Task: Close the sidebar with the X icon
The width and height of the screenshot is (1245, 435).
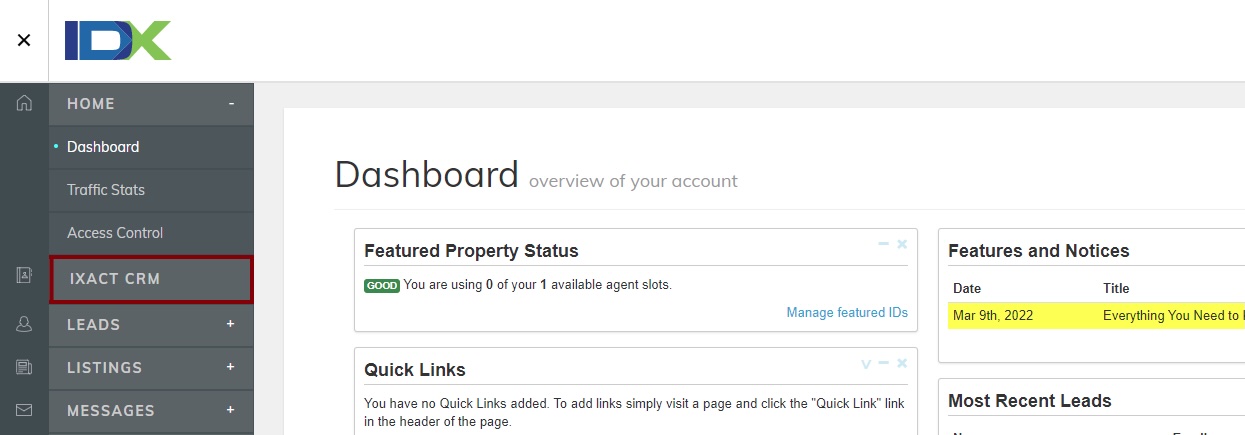Action: pyautogui.click(x=24, y=40)
